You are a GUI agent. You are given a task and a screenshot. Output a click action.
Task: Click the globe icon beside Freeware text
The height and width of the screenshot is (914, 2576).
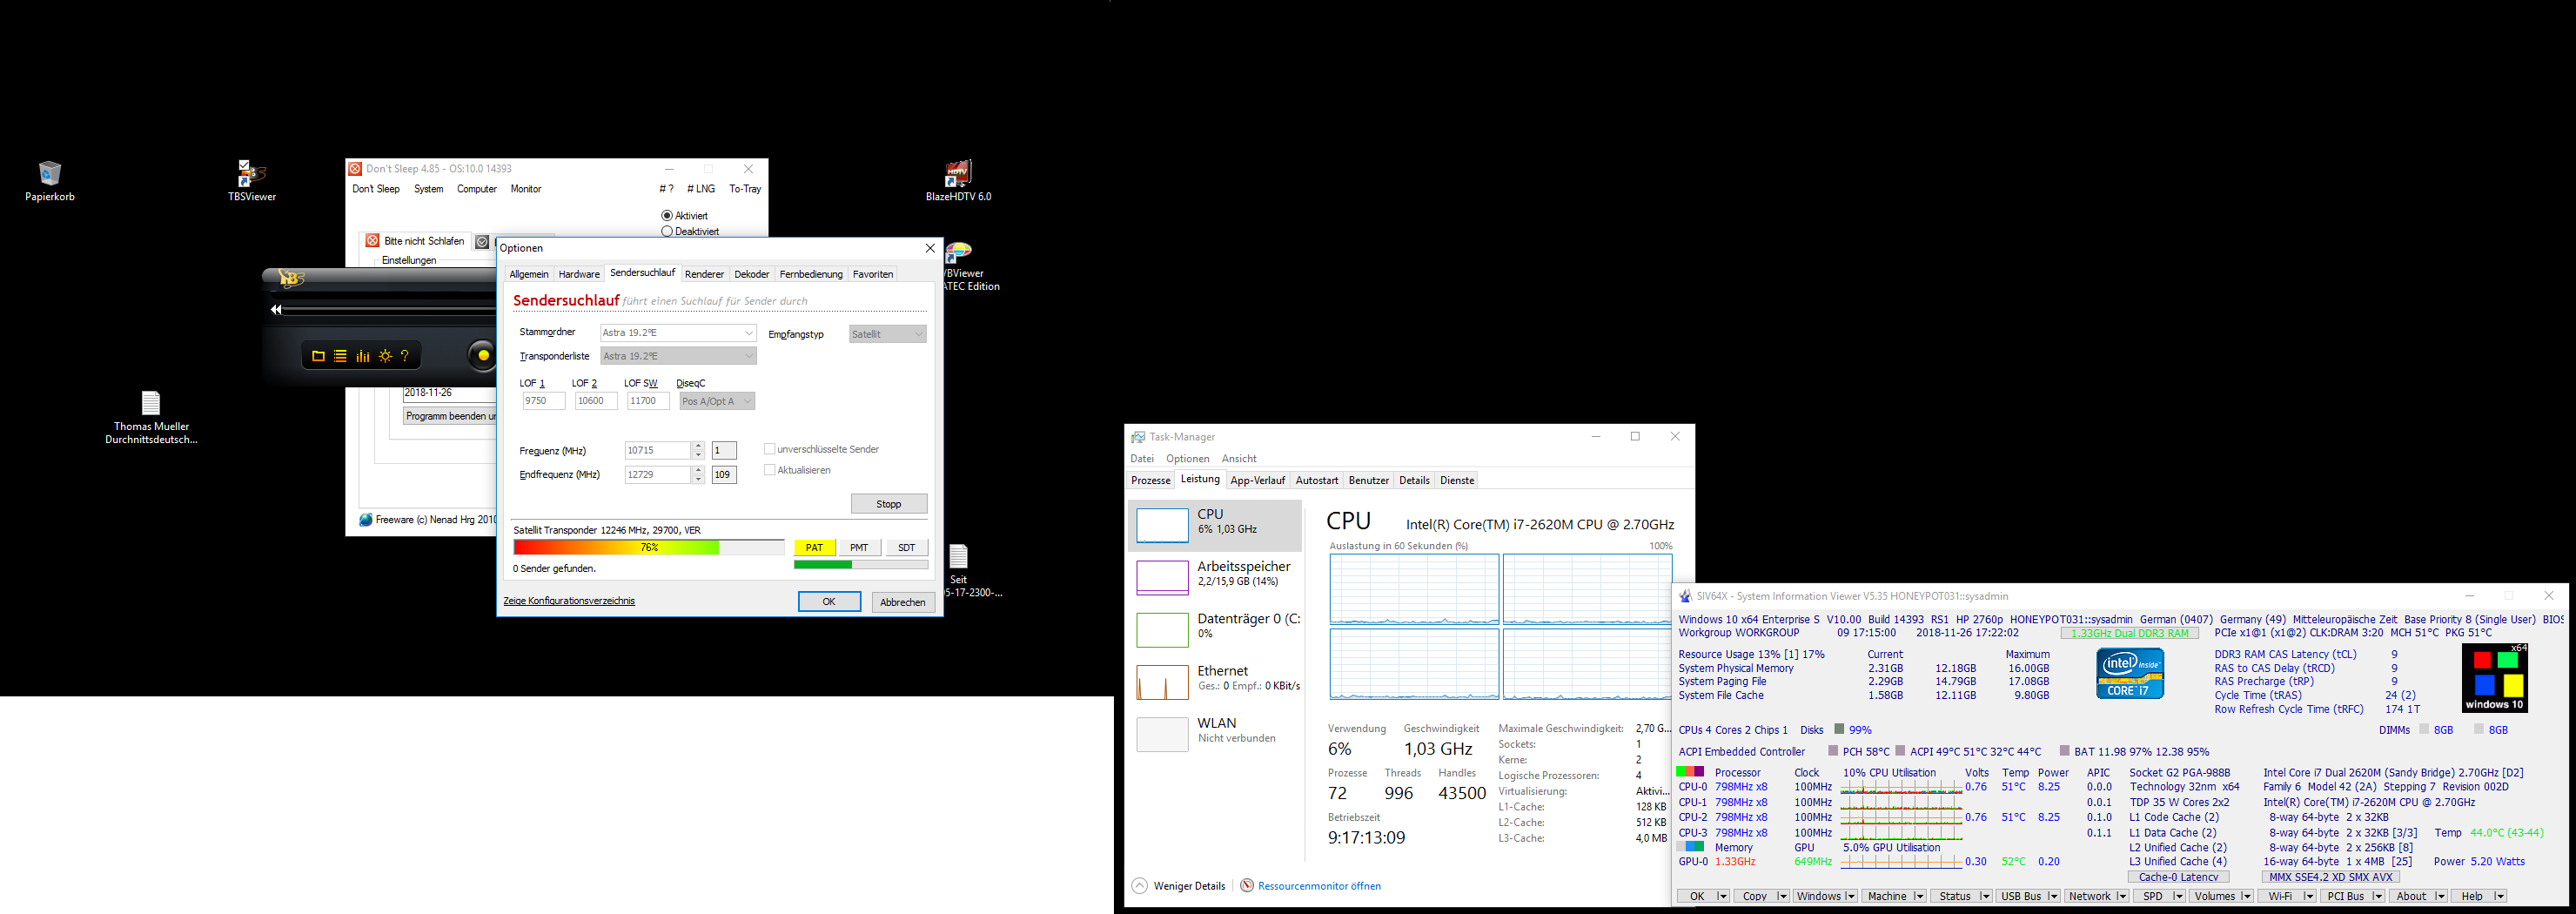coord(366,520)
